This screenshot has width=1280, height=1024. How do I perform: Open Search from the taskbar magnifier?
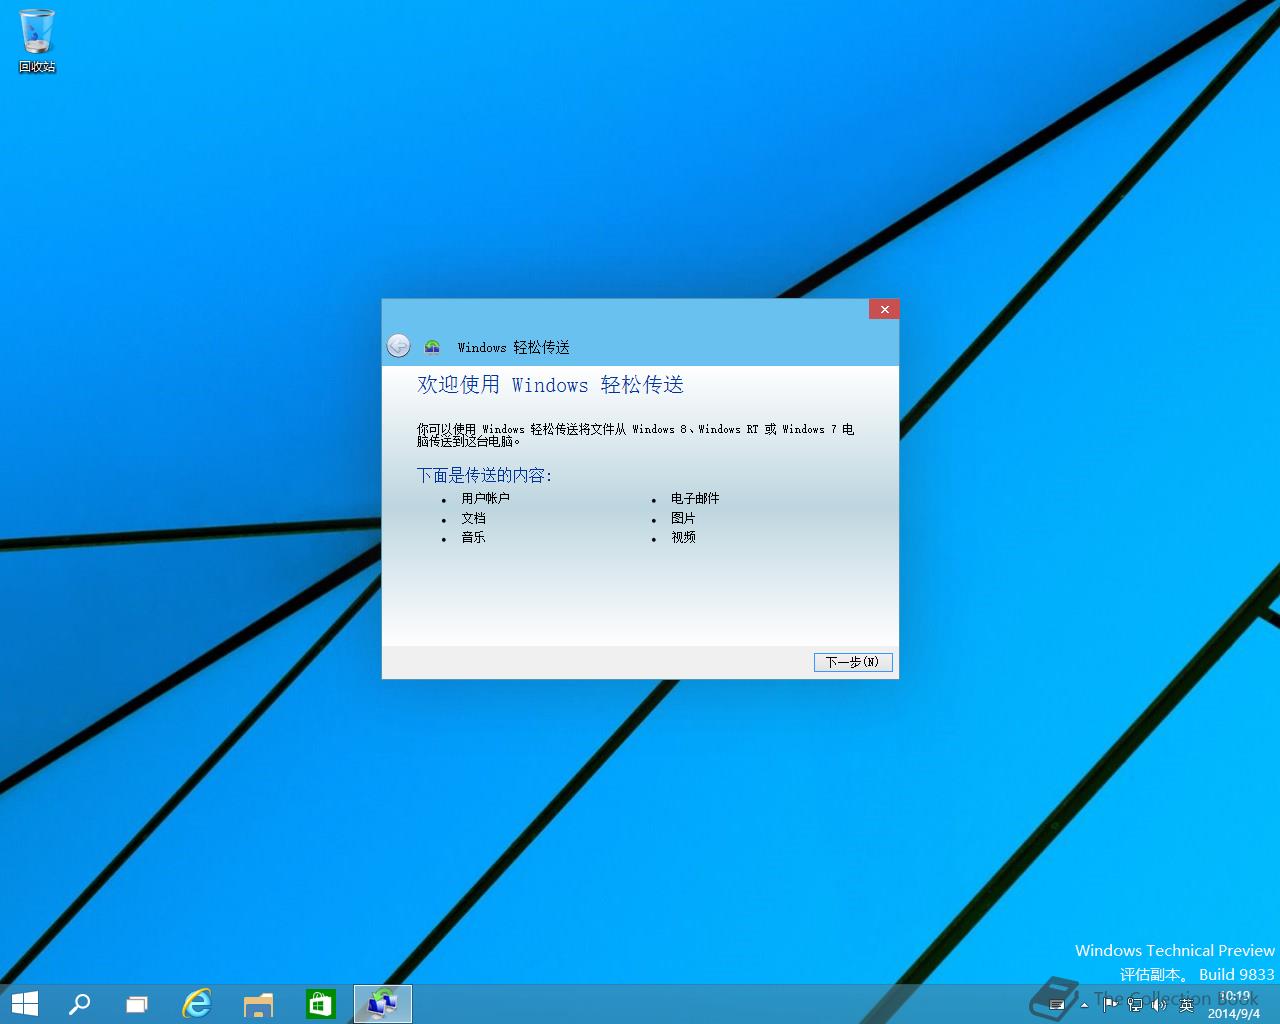click(79, 1004)
